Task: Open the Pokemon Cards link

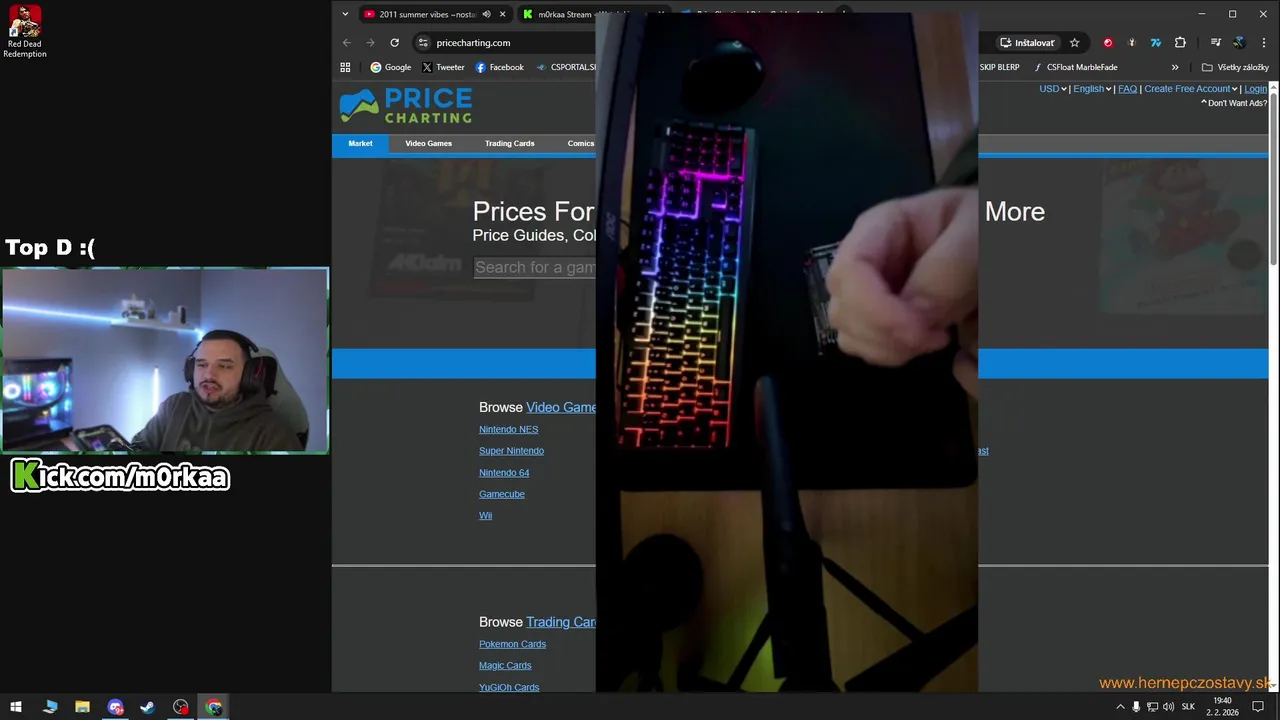Action: 512,644
